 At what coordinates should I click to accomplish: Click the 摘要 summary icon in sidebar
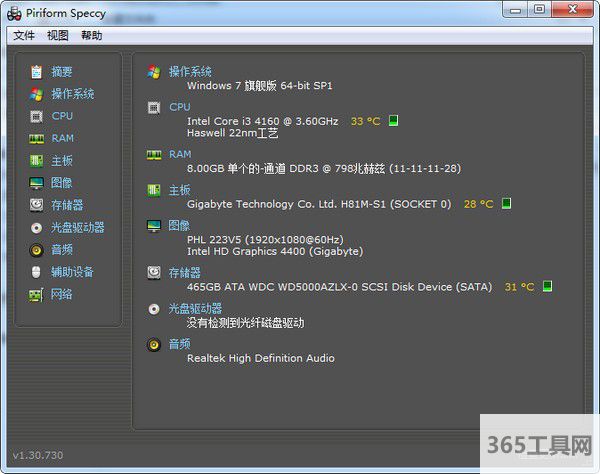tap(36, 72)
